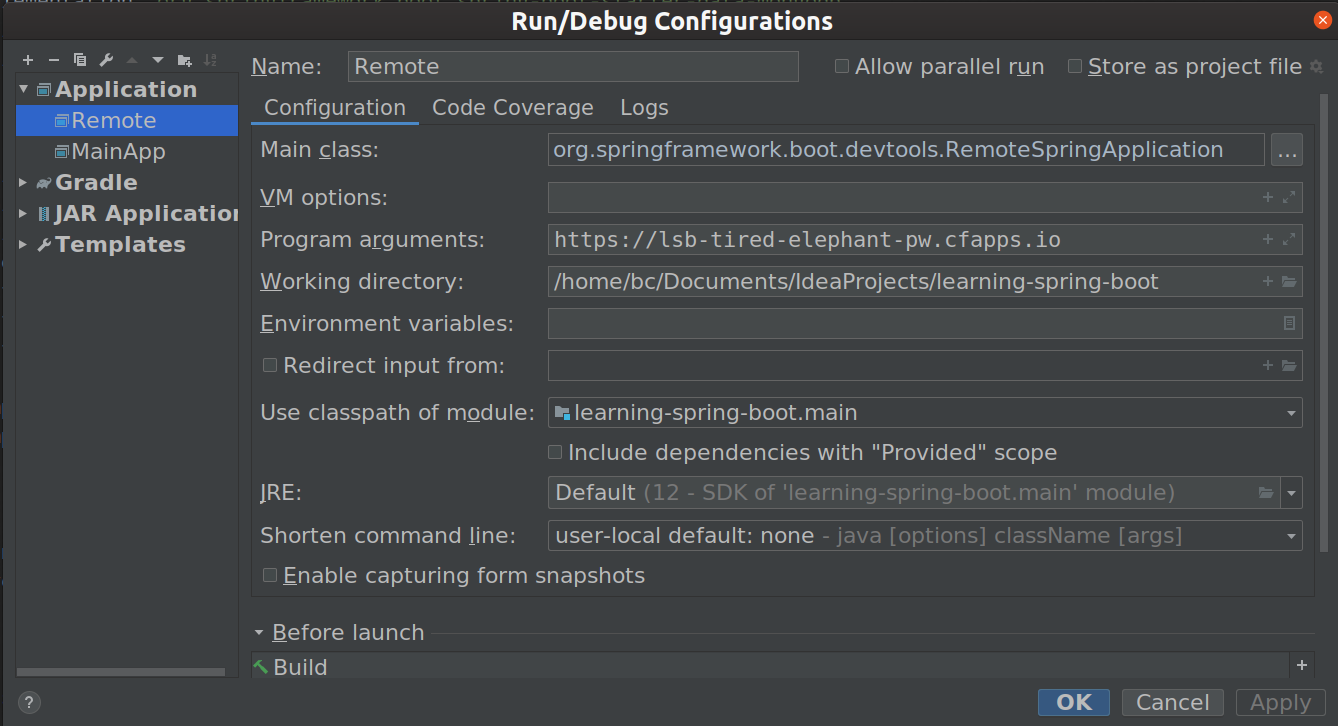Open the Use classpath of module dropdown
This screenshot has width=1338, height=726.
coord(1291,413)
